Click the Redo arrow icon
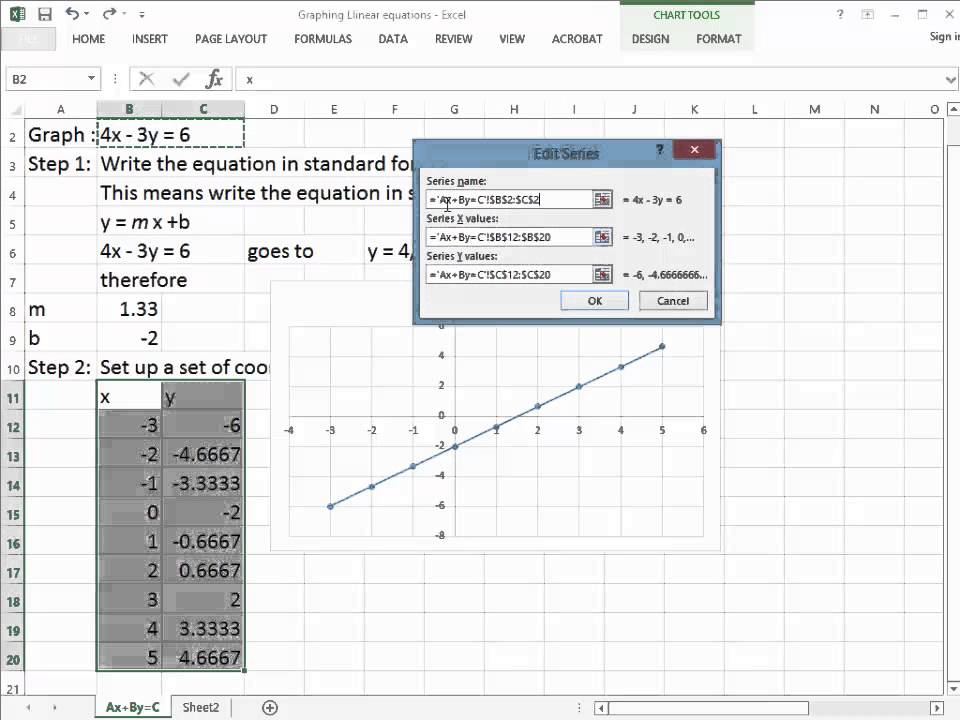The height and width of the screenshot is (720, 960). [110, 13]
